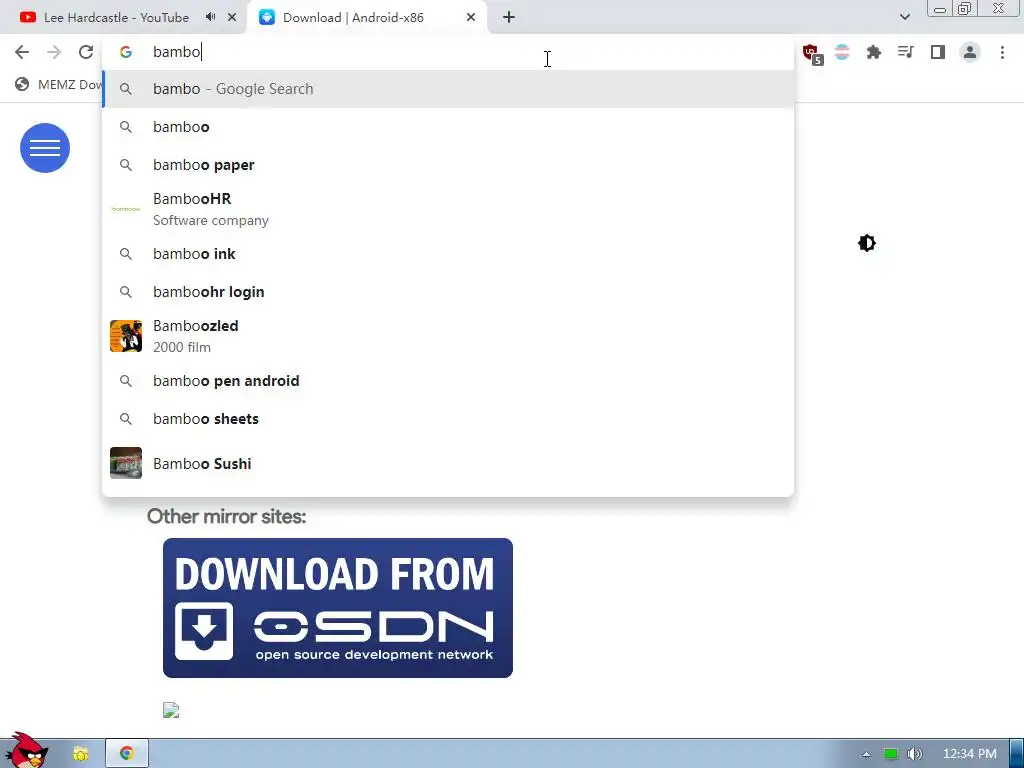Image resolution: width=1024 pixels, height=768 pixels.
Task: Click the Google icon in the address bar
Action: point(126,52)
